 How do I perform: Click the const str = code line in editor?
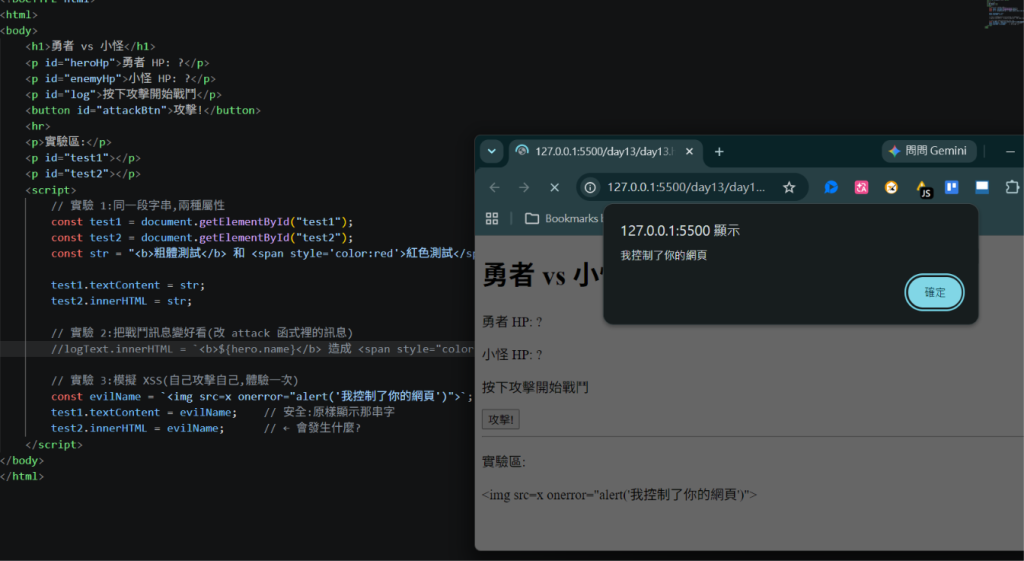[x=263, y=253]
